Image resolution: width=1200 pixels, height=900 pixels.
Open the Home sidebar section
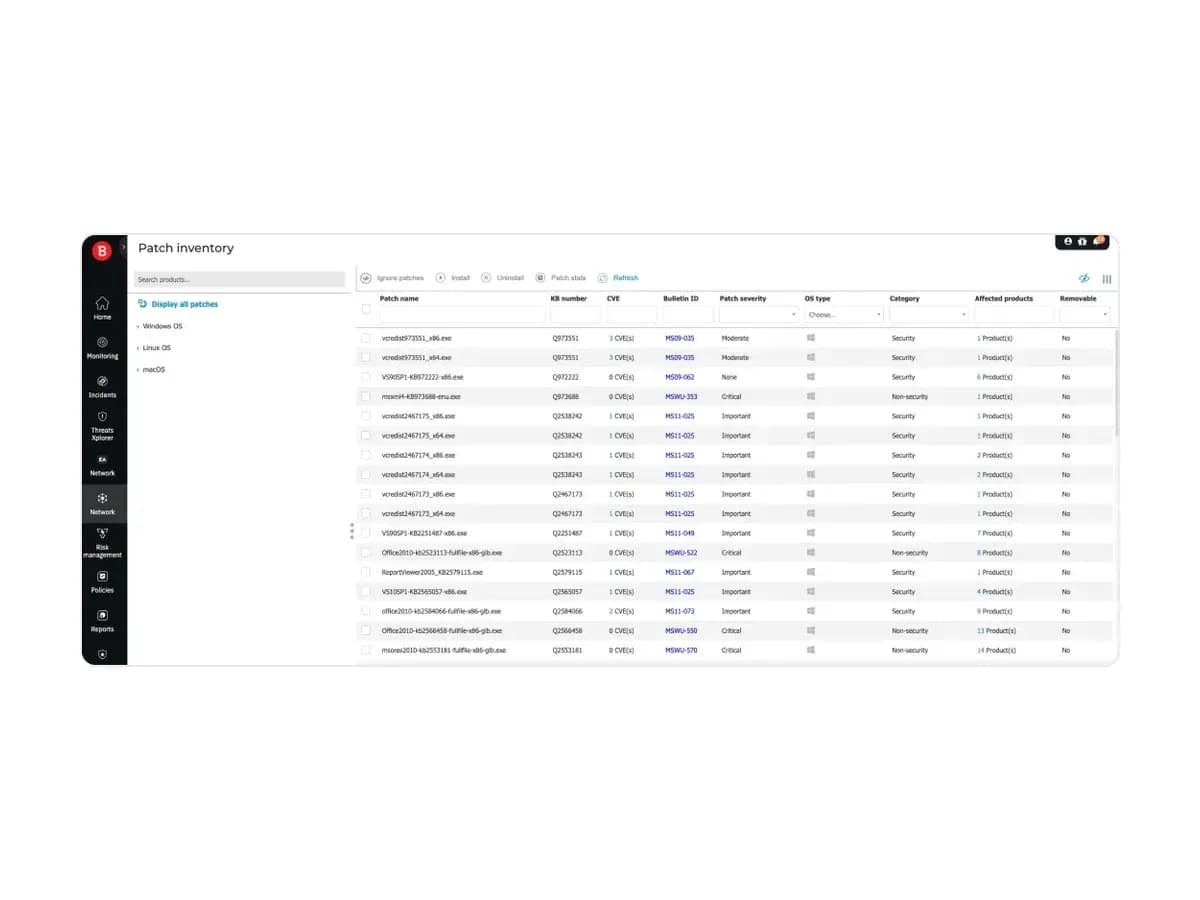click(102, 307)
